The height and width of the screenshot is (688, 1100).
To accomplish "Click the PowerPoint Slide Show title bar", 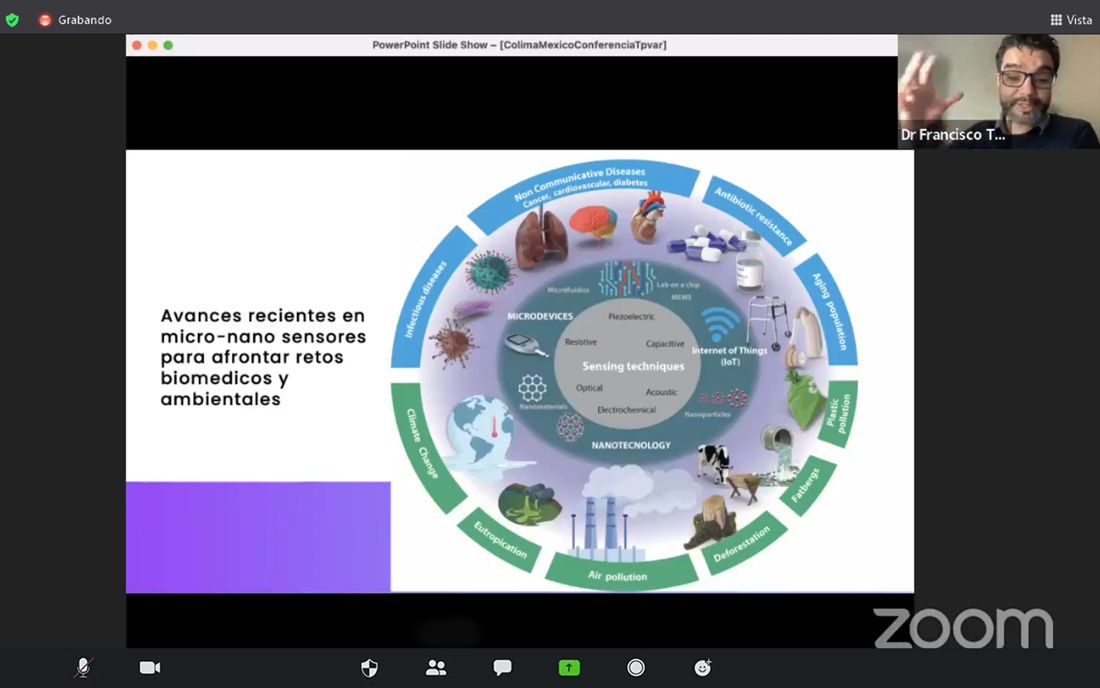I will pyautogui.click(x=519, y=45).
